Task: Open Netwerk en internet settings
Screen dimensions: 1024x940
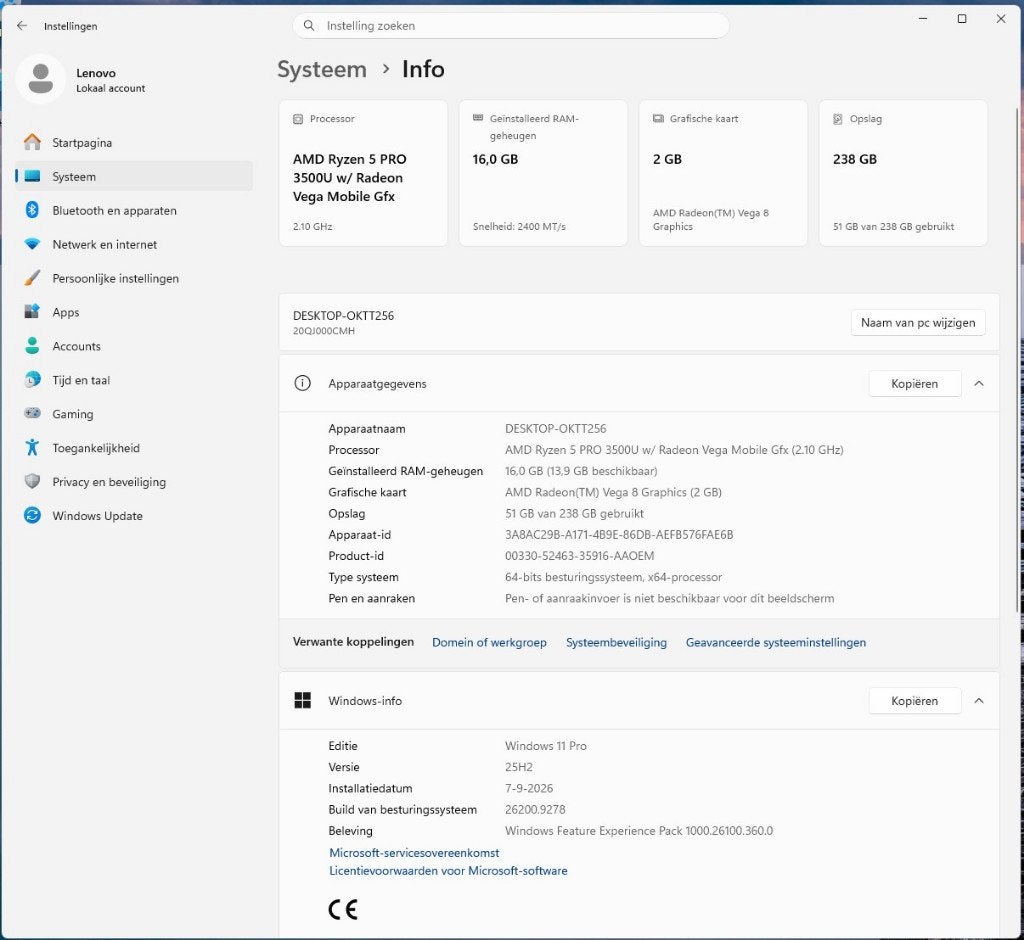Action: [x=134, y=244]
